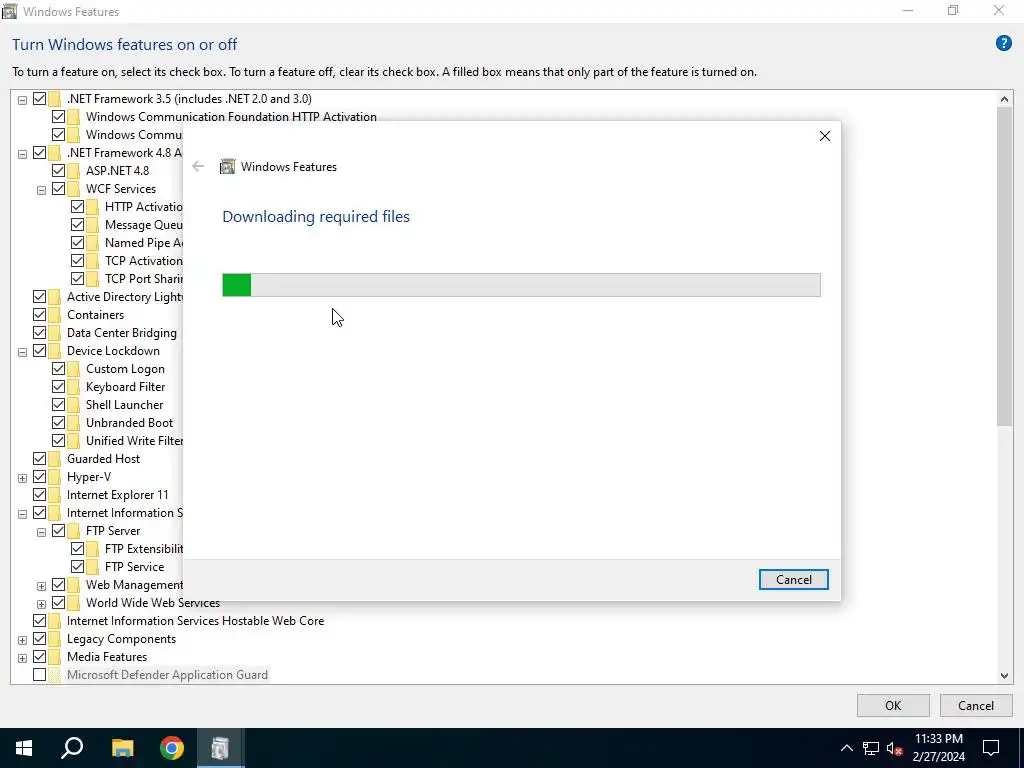The width and height of the screenshot is (1024, 768).
Task: Click the folder icon beside Shell Launcher
Action: pyautogui.click(x=74, y=405)
